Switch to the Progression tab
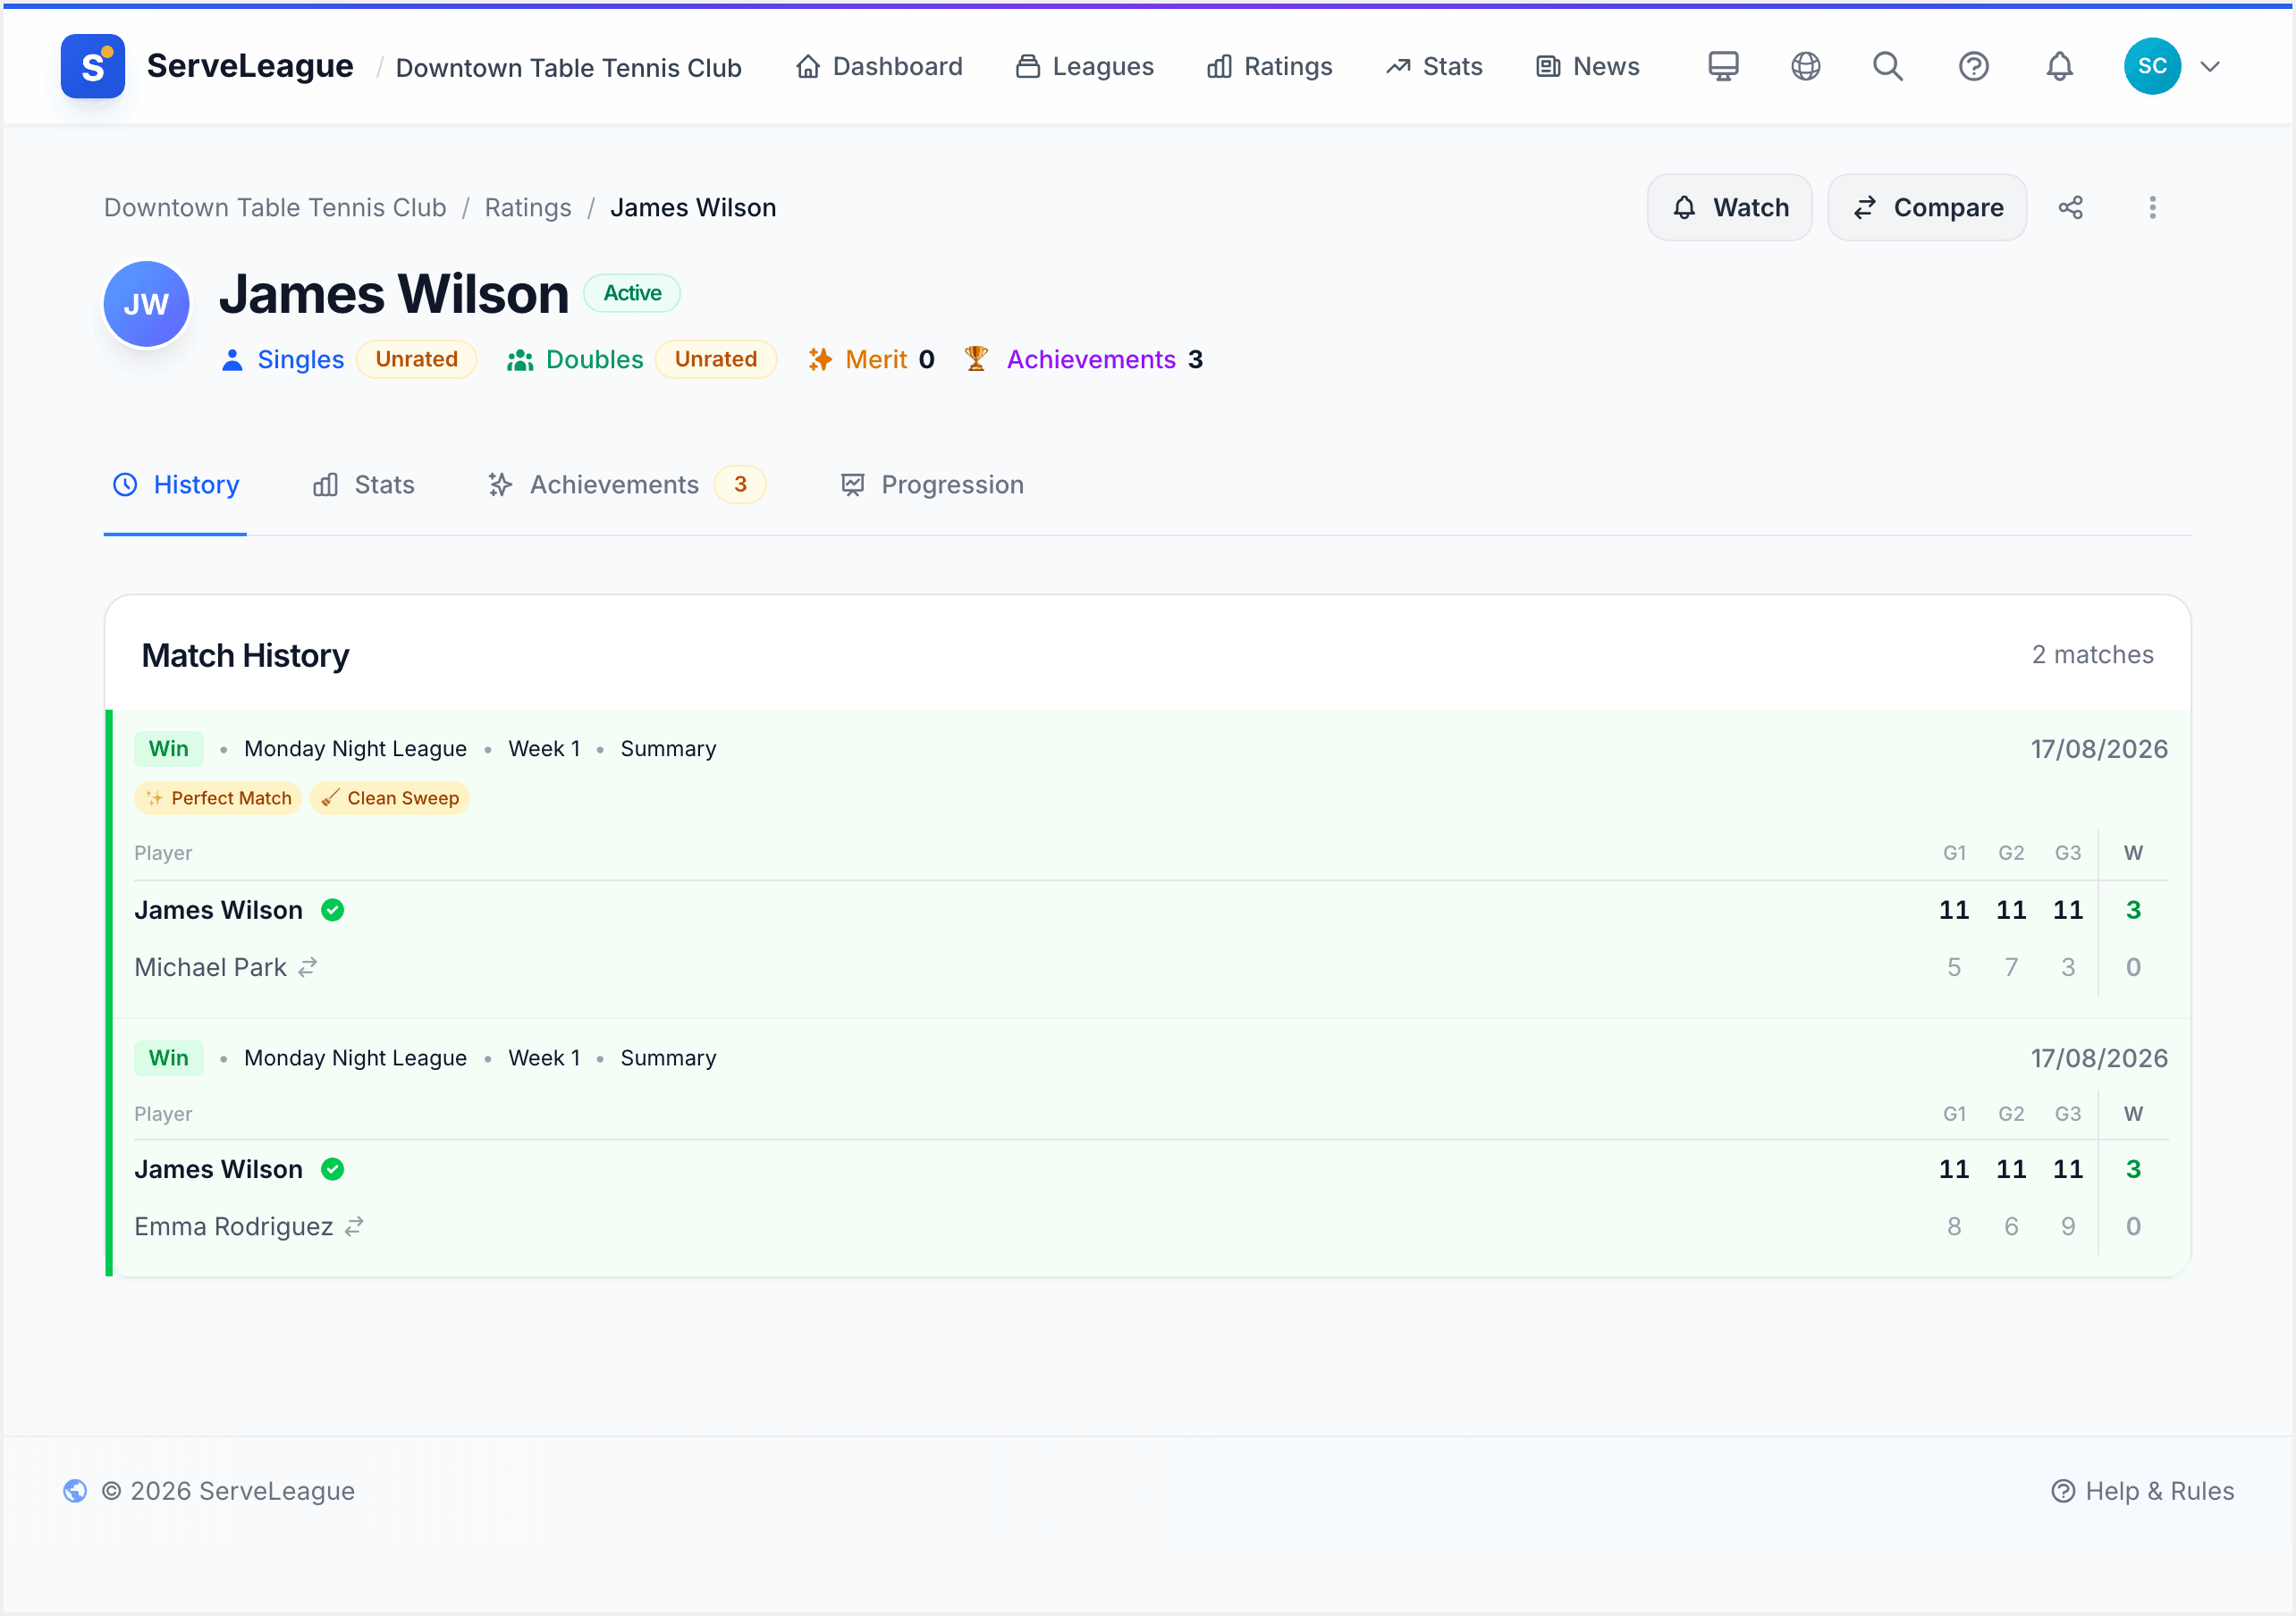The width and height of the screenshot is (2296, 1616). tap(932, 485)
